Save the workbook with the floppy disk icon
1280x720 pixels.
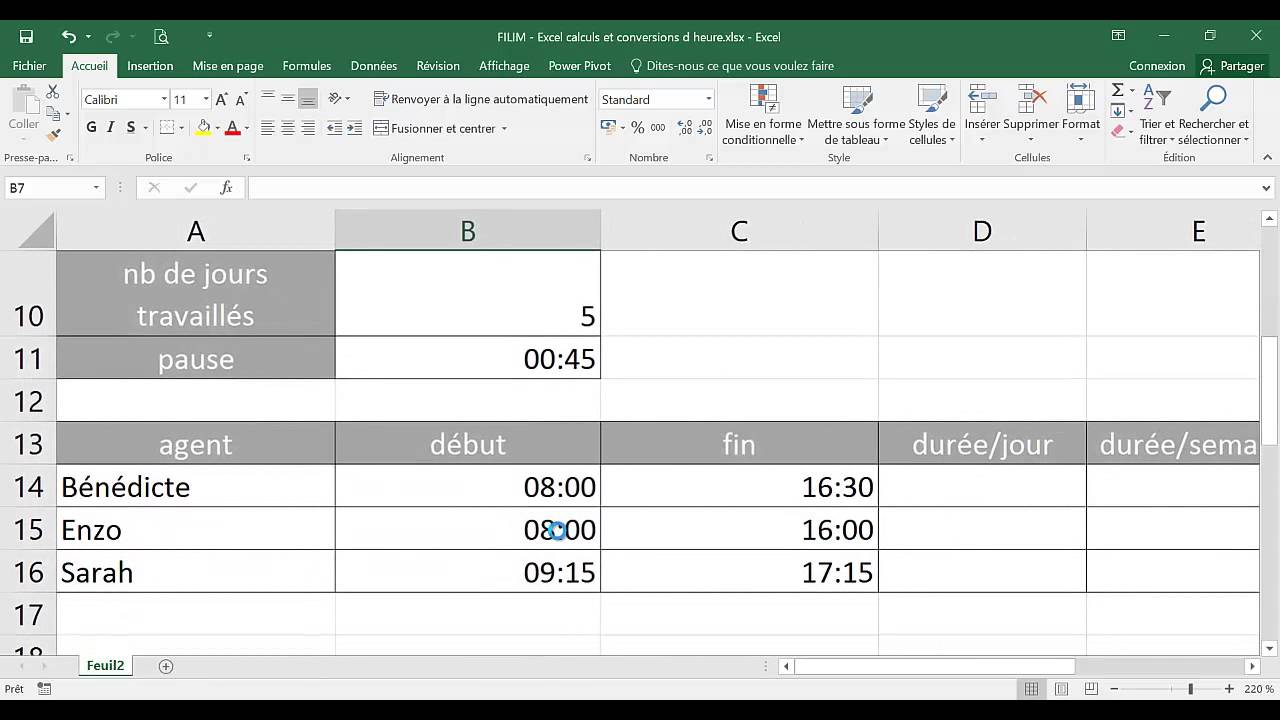point(26,37)
